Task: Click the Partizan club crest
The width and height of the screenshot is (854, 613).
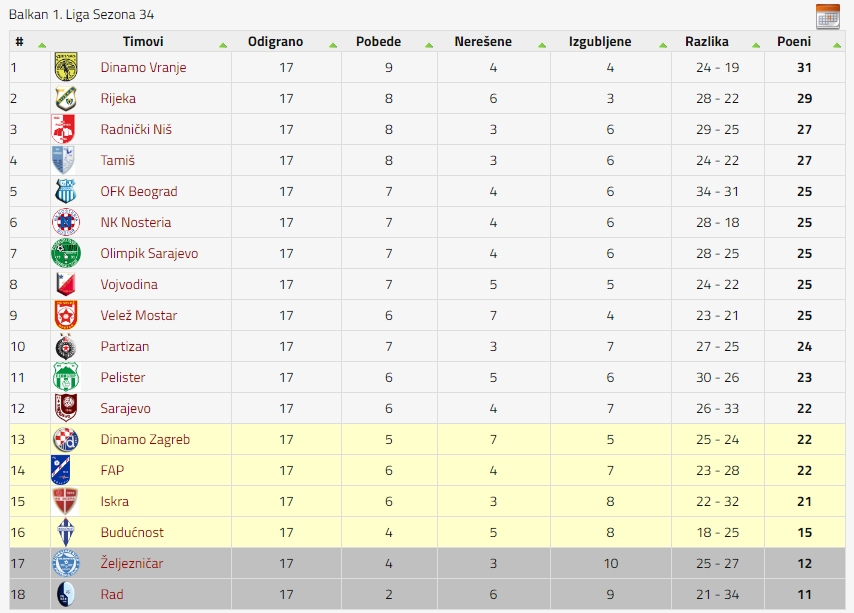Action: (x=66, y=346)
